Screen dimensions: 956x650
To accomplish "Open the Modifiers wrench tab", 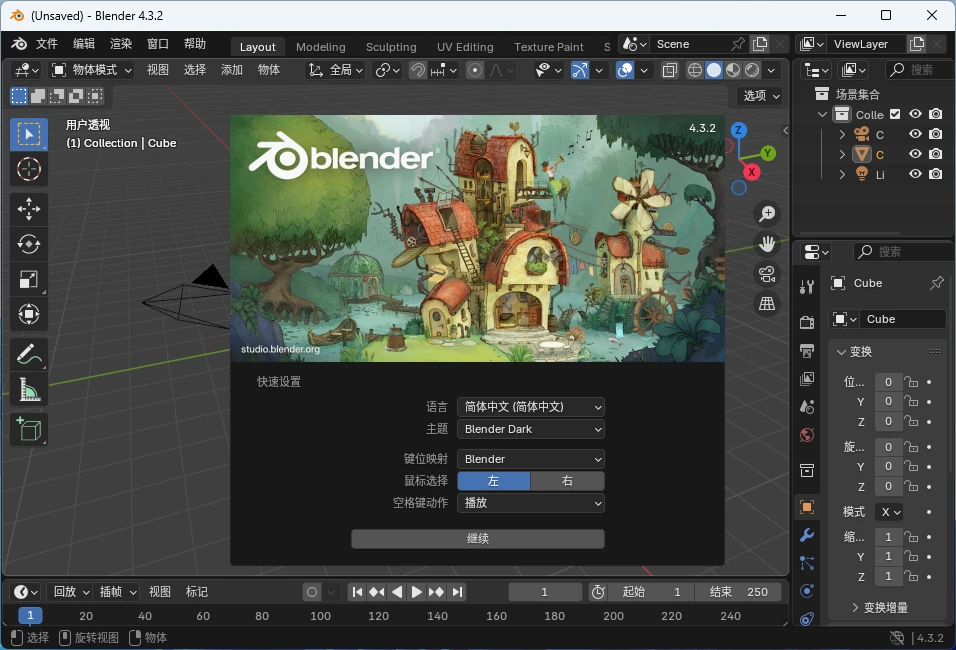I will click(x=807, y=535).
